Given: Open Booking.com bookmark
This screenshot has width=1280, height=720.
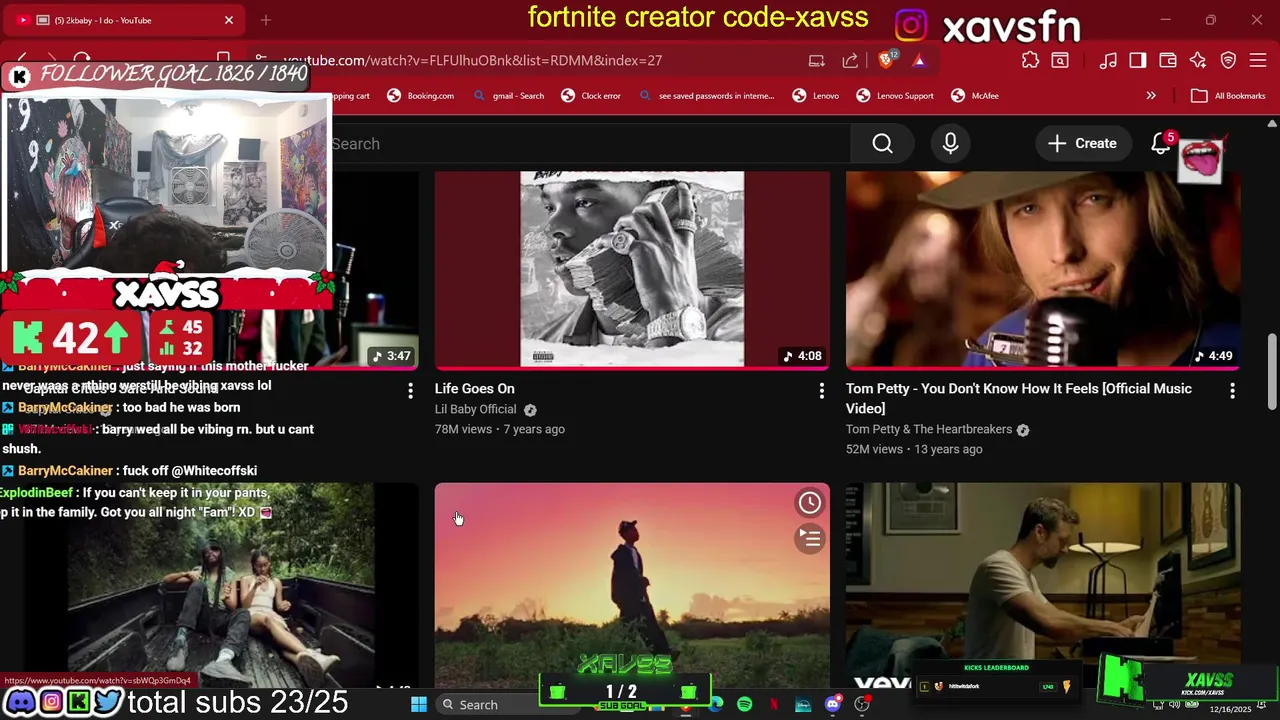Looking at the screenshot, I should [420, 96].
